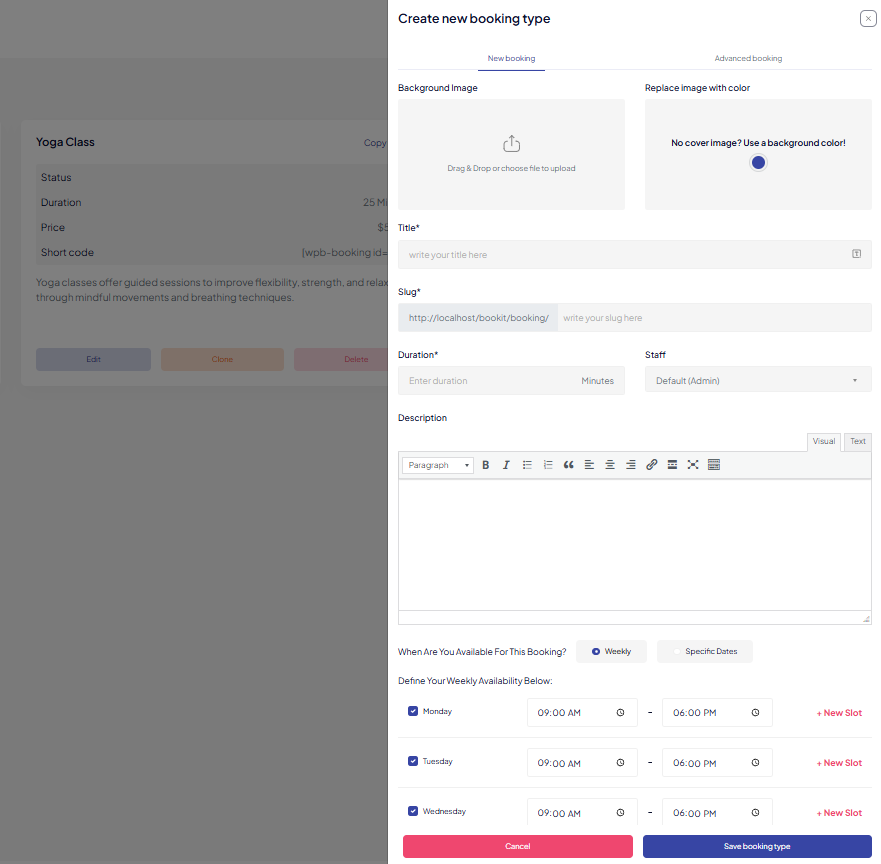Image resolution: width=881 pixels, height=864 pixels.
Task: Click the Tuesday end time field
Action: pos(717,763)
